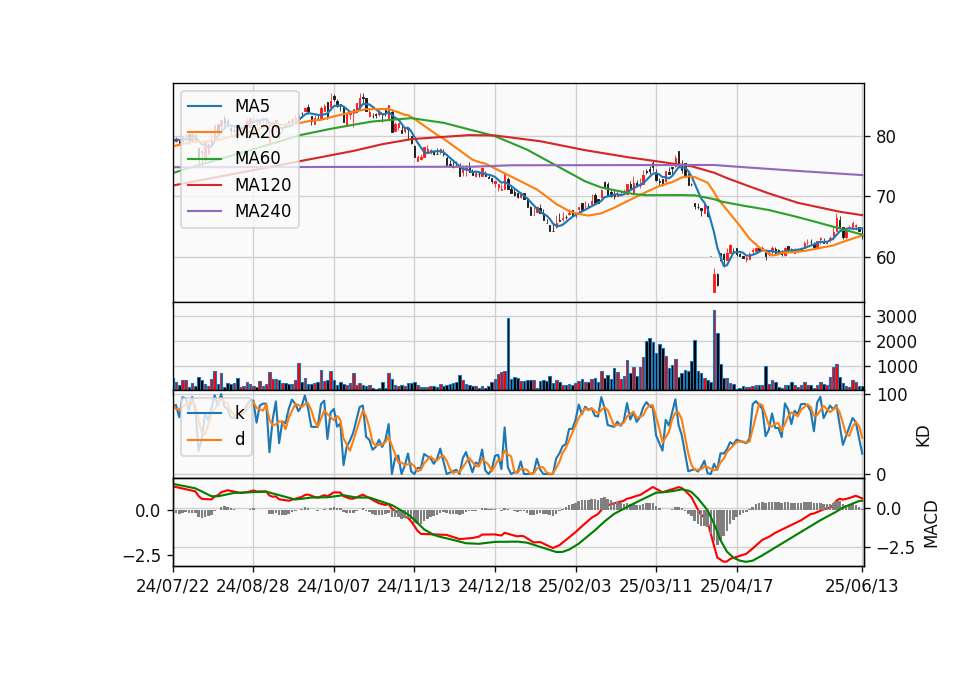Click the green MA60 legend line sample

click(x=204, y=159)
